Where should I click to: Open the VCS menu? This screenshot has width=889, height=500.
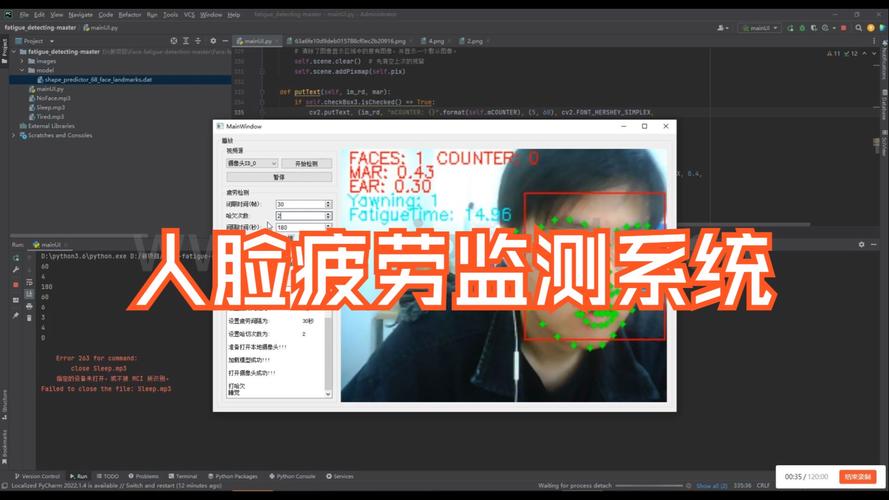189,15
